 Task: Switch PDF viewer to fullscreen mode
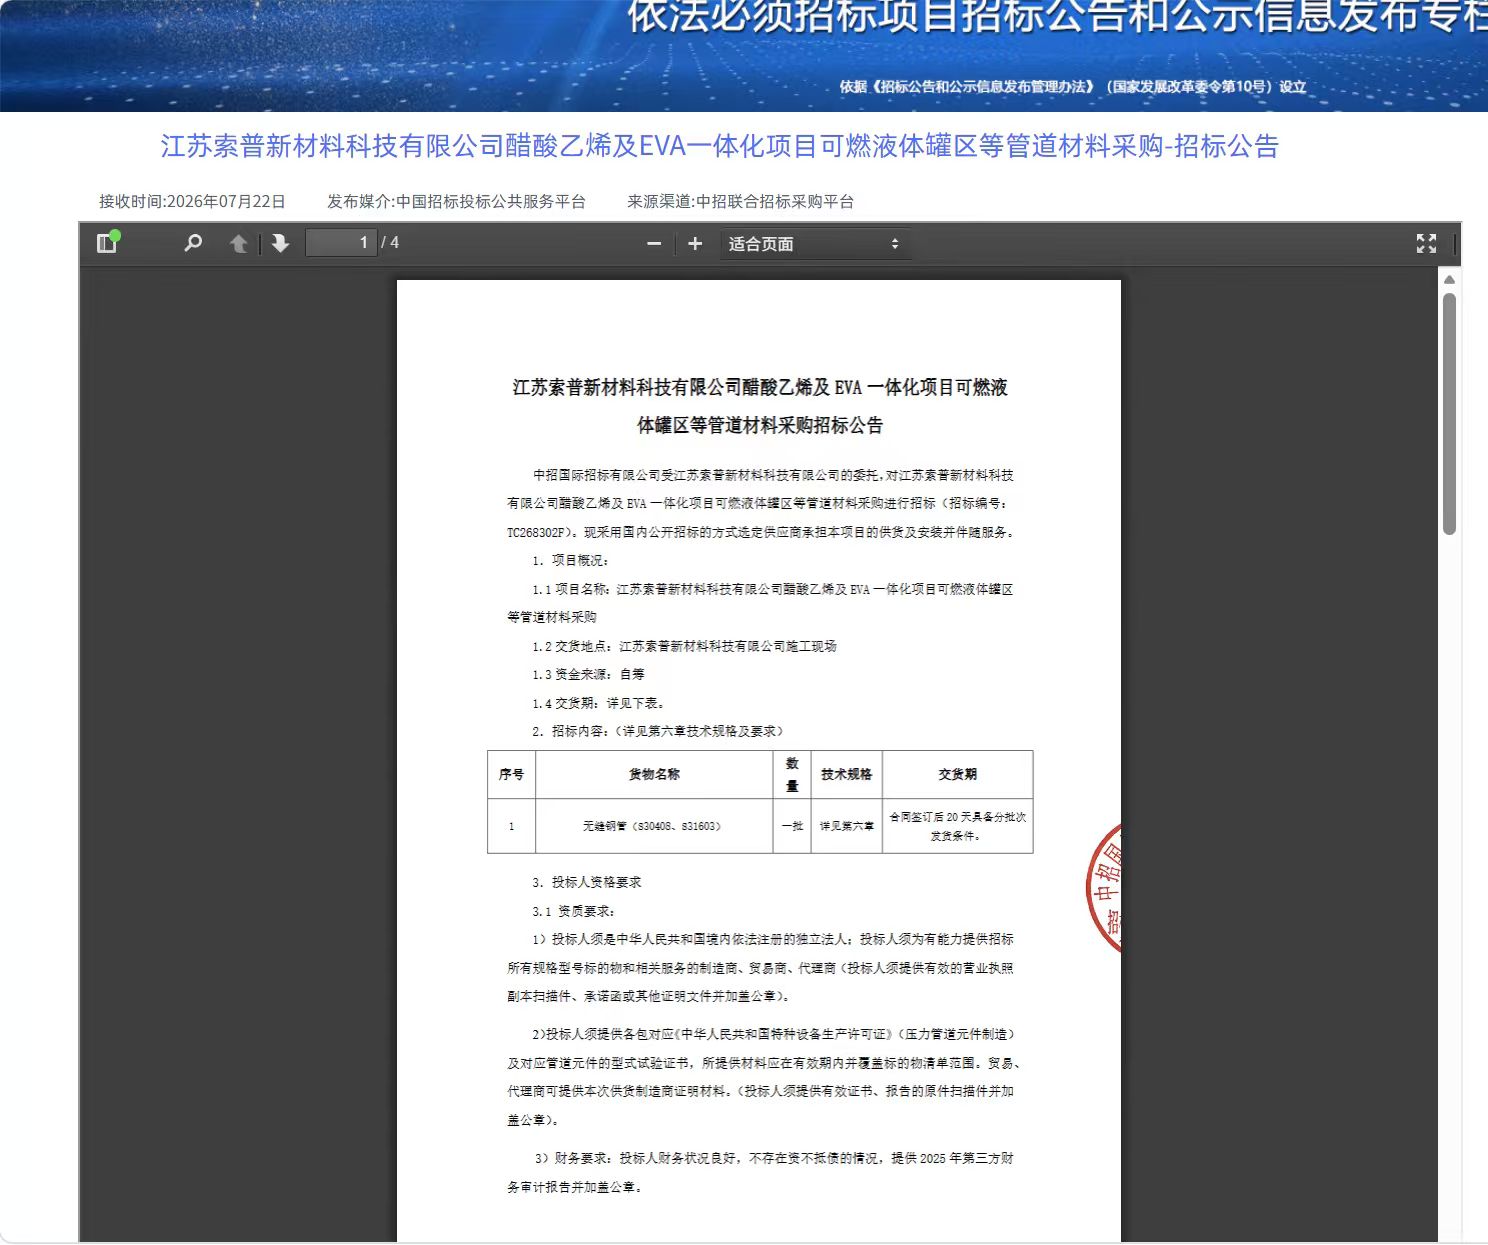coord(1426,243)
